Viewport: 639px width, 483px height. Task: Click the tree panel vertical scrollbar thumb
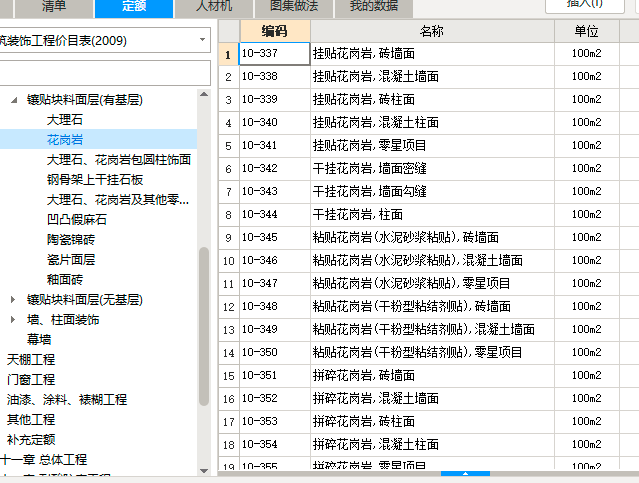(x=204, y=326)
